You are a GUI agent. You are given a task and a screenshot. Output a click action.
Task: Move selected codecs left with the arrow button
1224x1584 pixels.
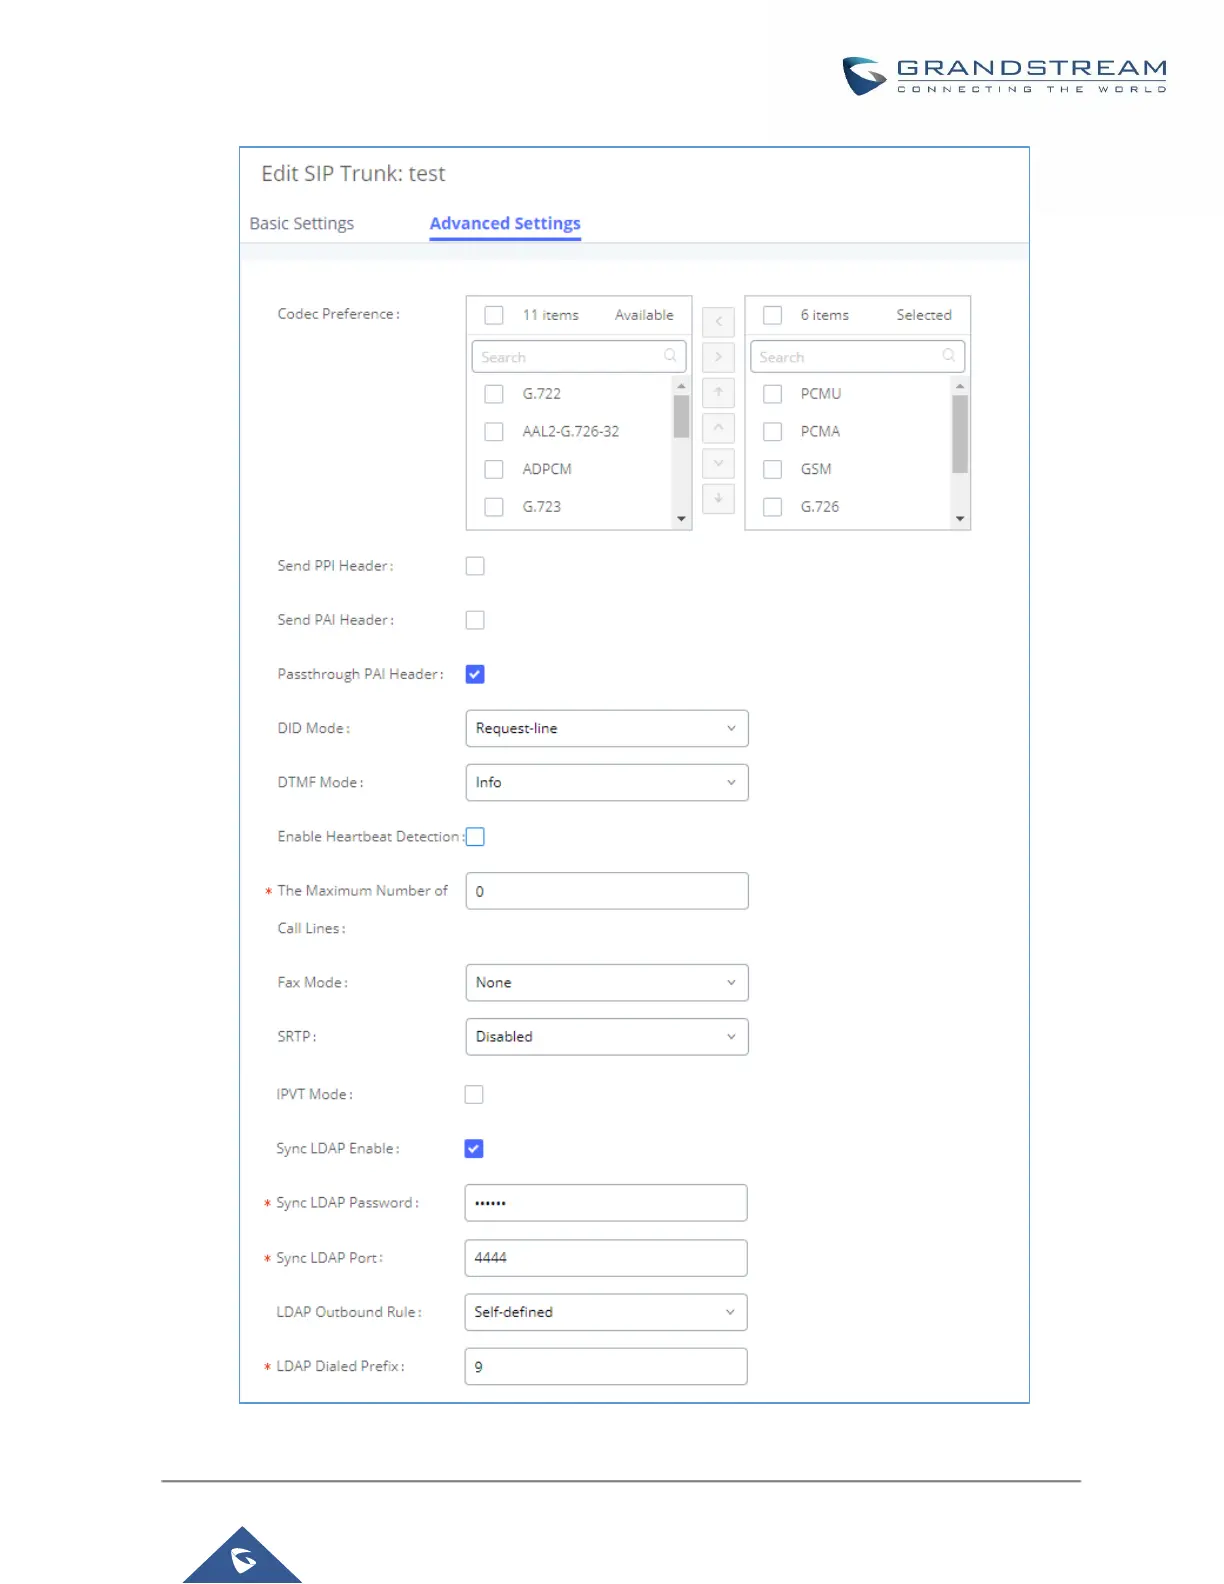point(718,322)
